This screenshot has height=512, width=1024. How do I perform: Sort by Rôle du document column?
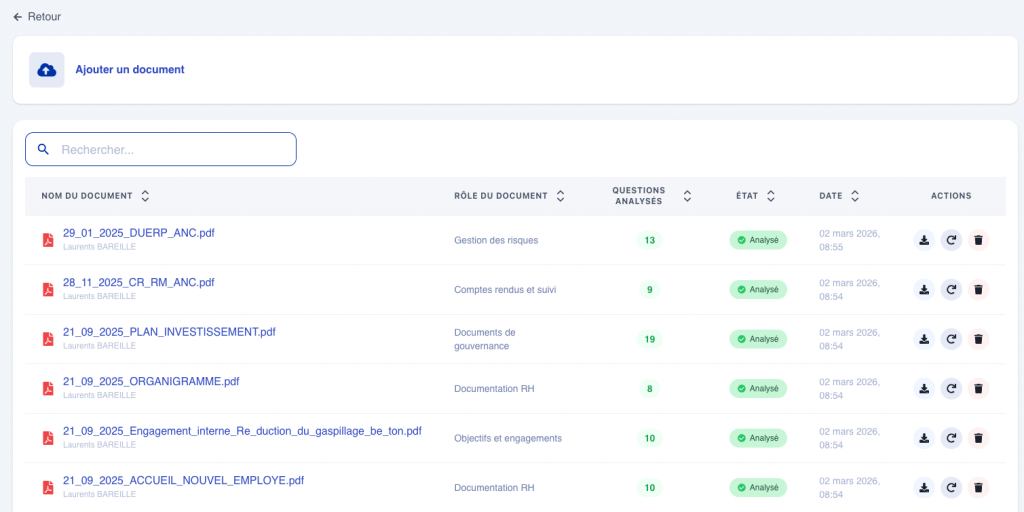coord(560,196)
